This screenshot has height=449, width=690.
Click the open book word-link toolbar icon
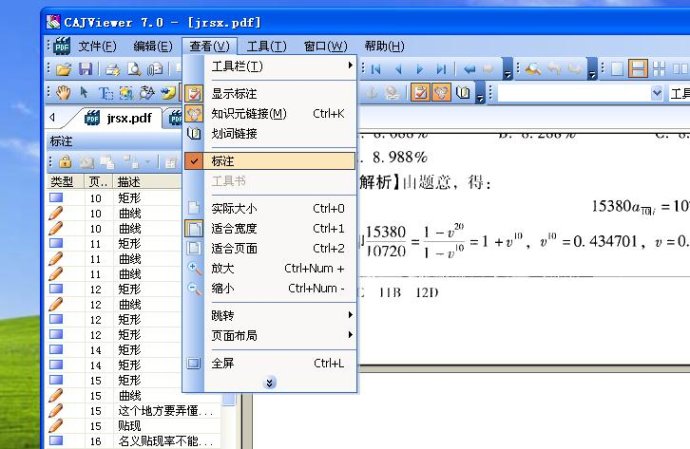[x=462, y=93]
